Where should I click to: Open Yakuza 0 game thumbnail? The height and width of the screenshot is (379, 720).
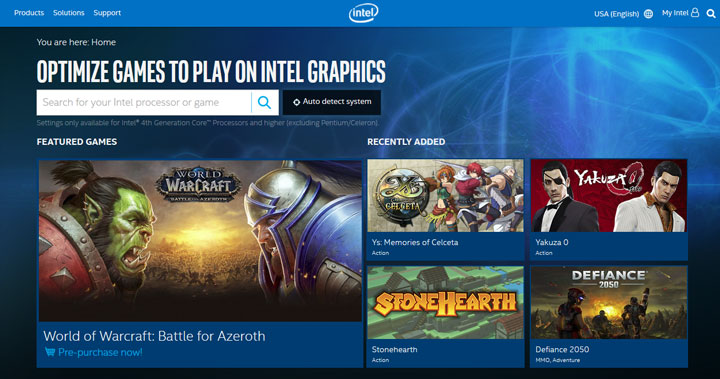609,196
